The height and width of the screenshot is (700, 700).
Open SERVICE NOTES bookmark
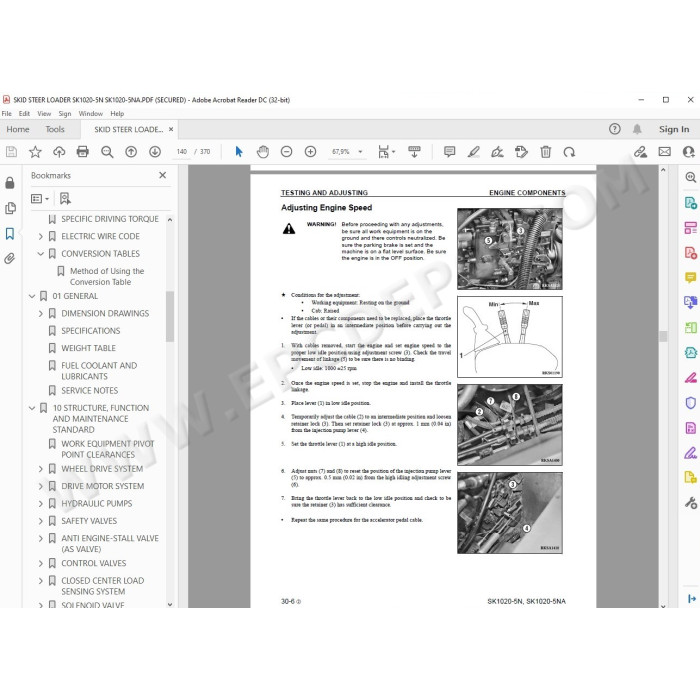point(89,391)
